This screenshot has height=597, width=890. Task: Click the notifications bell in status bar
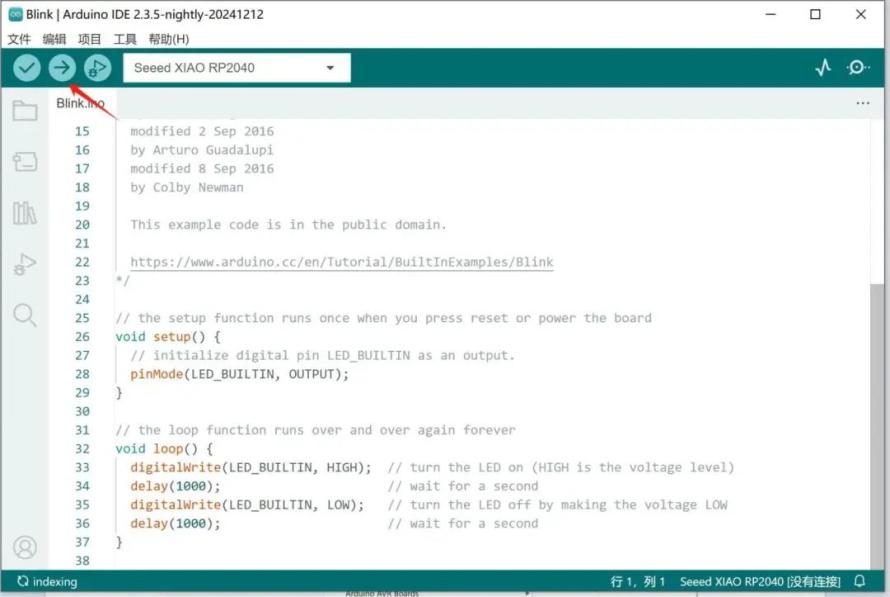[860, 581]
